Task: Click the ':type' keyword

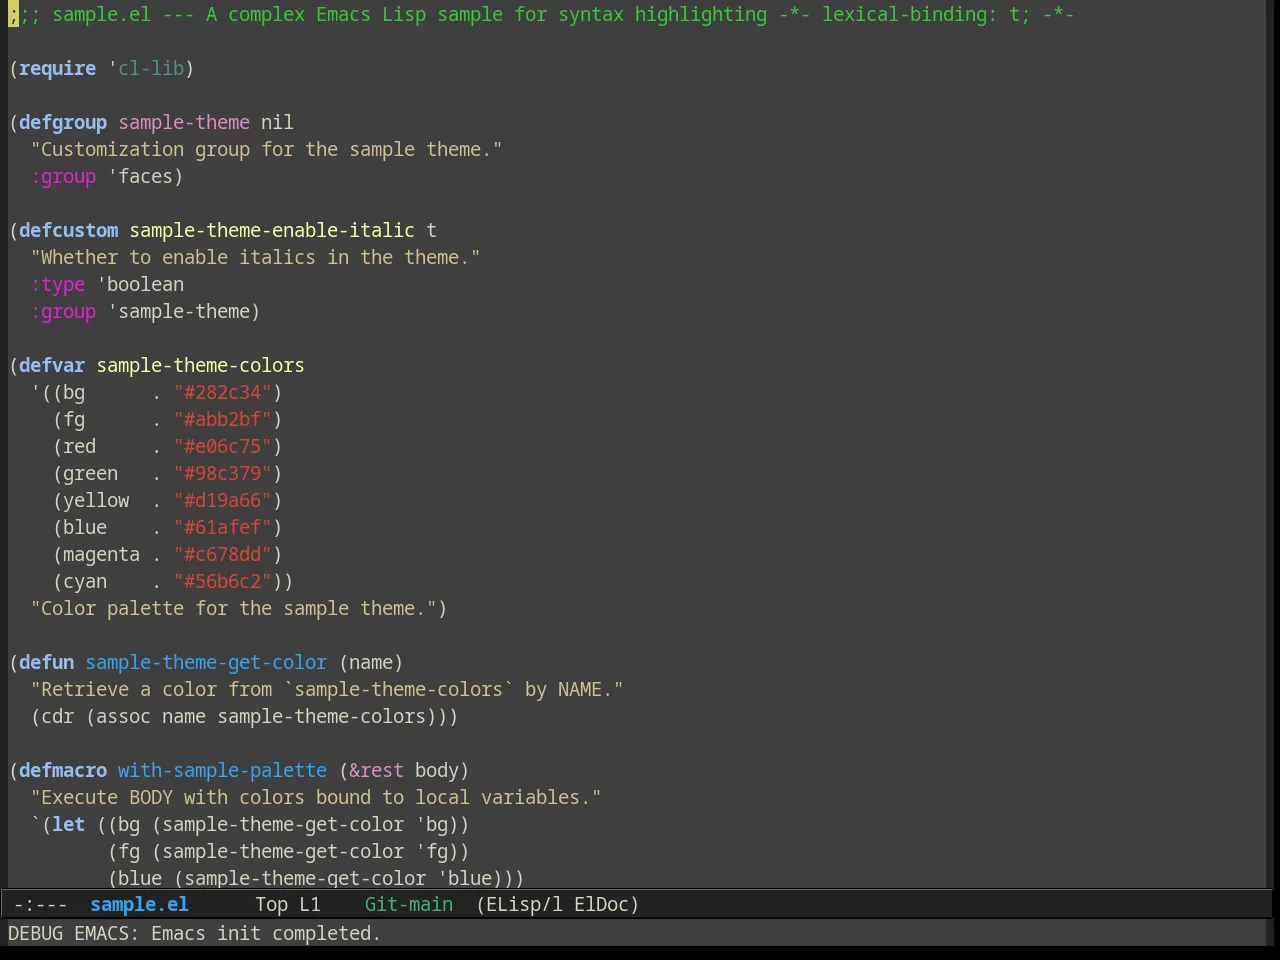Action: pos(58,284)
